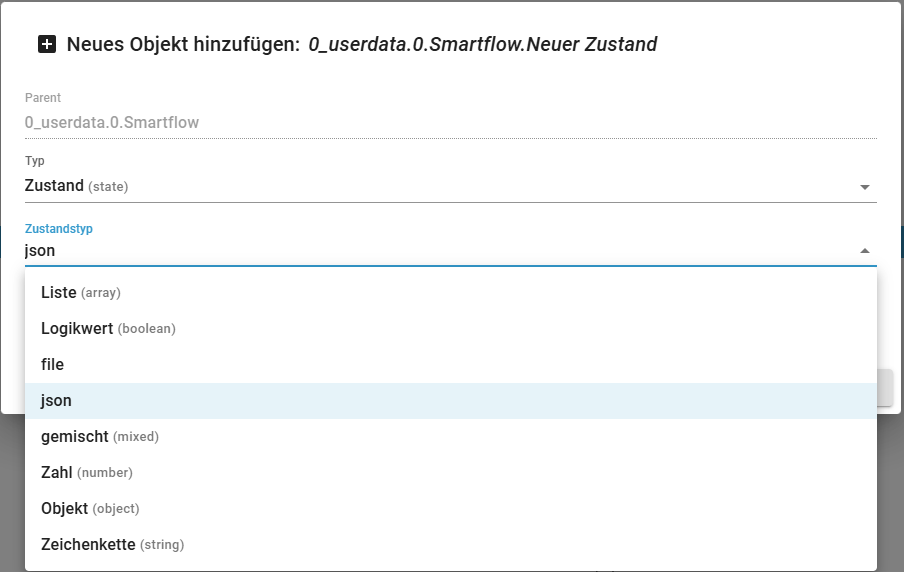Click the blue 'Zustandstyp' label

58,229
